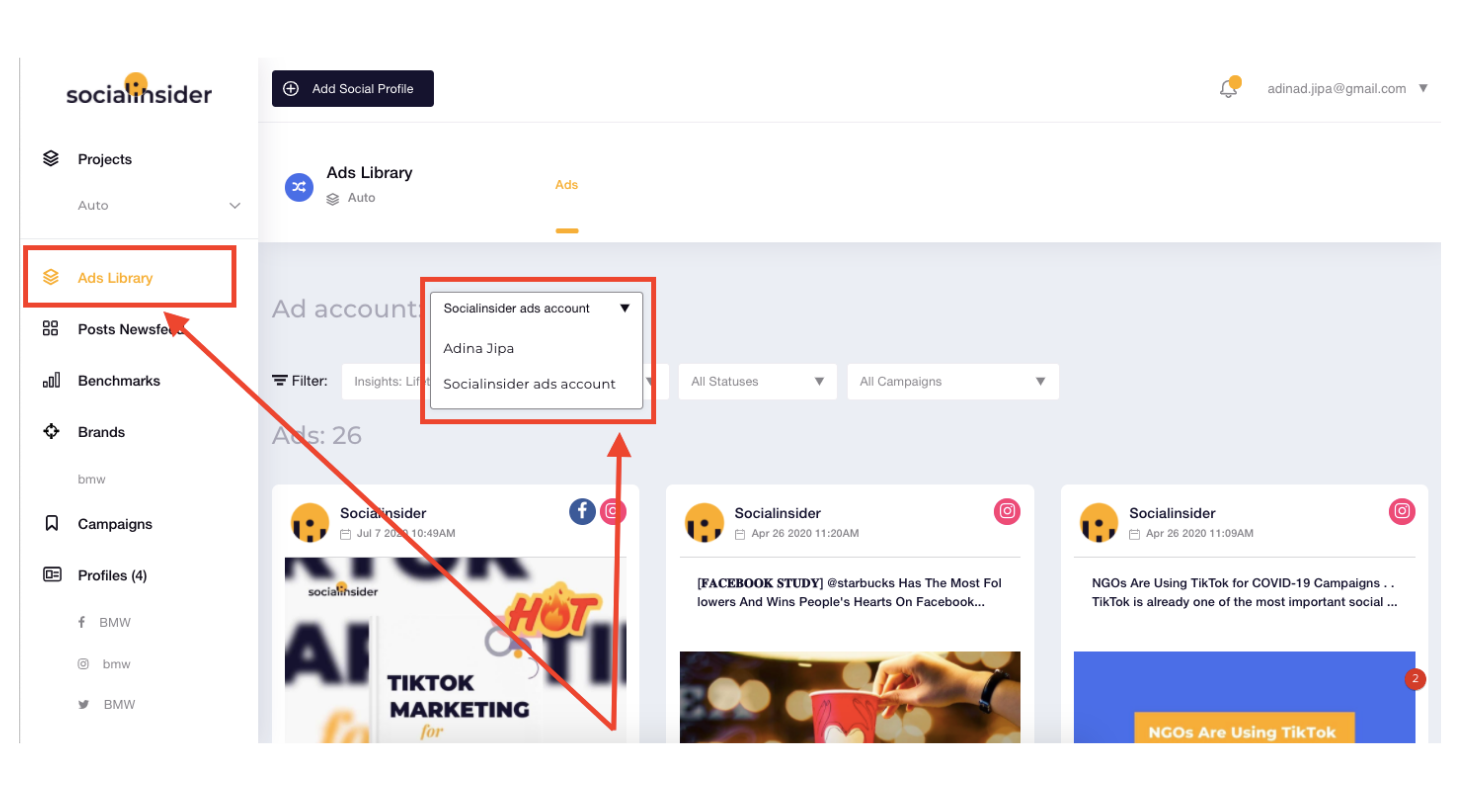1460x800 pixels.
Task: Choose Socialinsider ads account option in list
Action: point(529,384)
